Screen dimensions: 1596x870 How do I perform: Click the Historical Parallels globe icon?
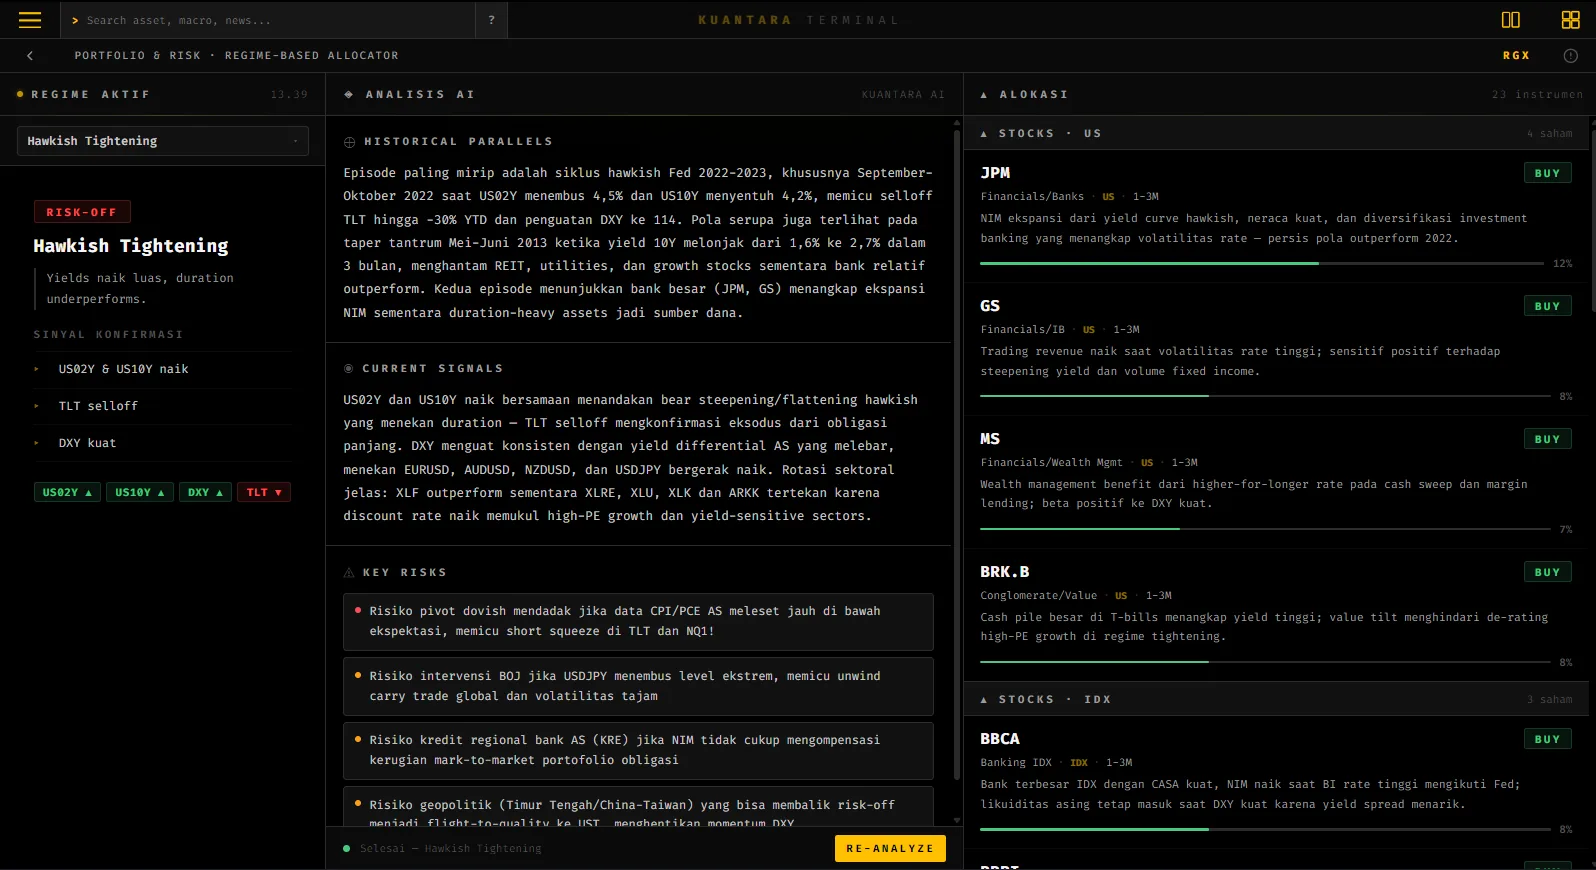point(349,143)
